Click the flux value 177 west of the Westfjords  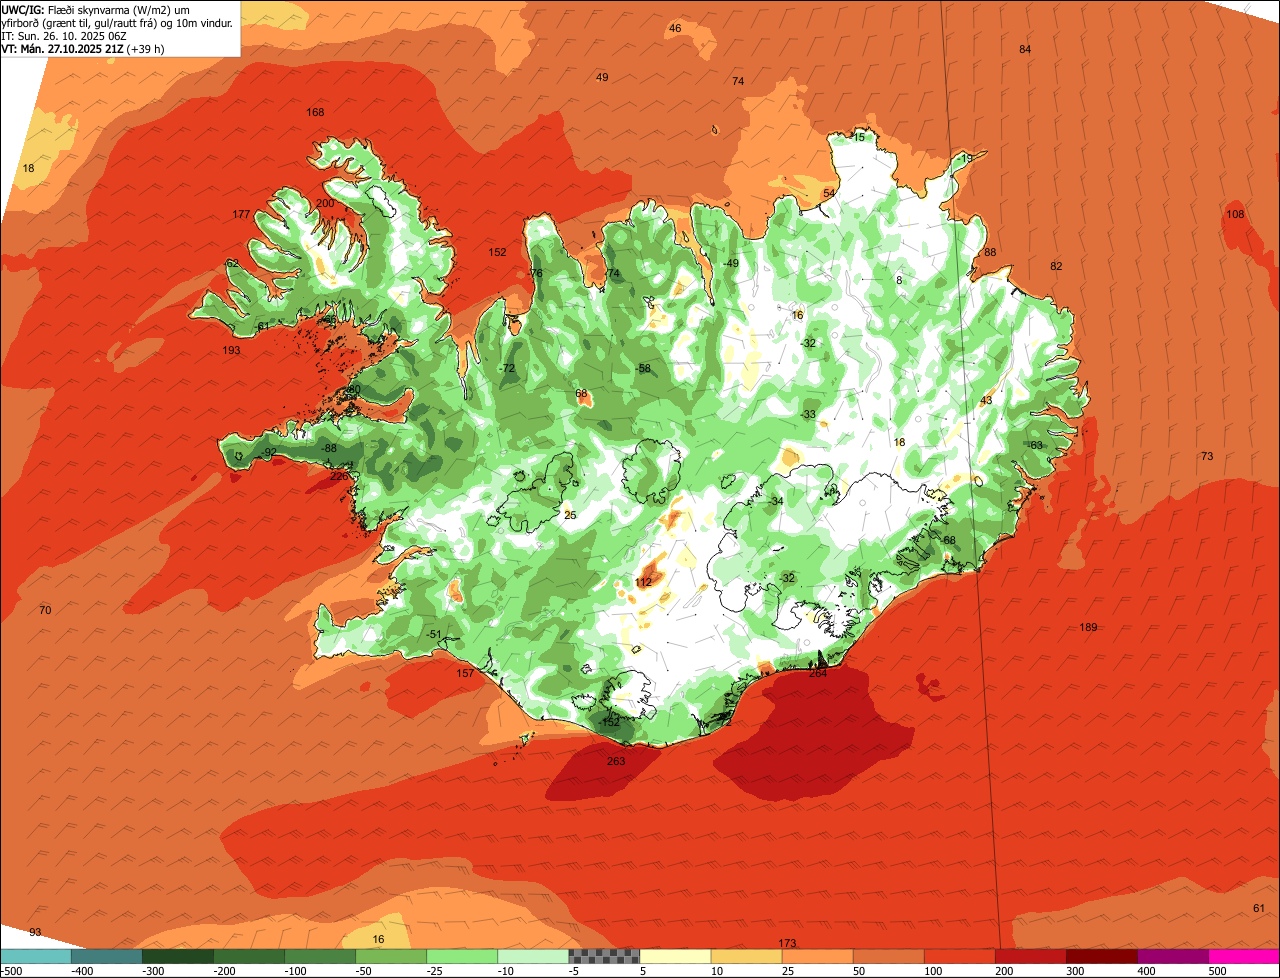pyautogui.click(x=241, y=215)
